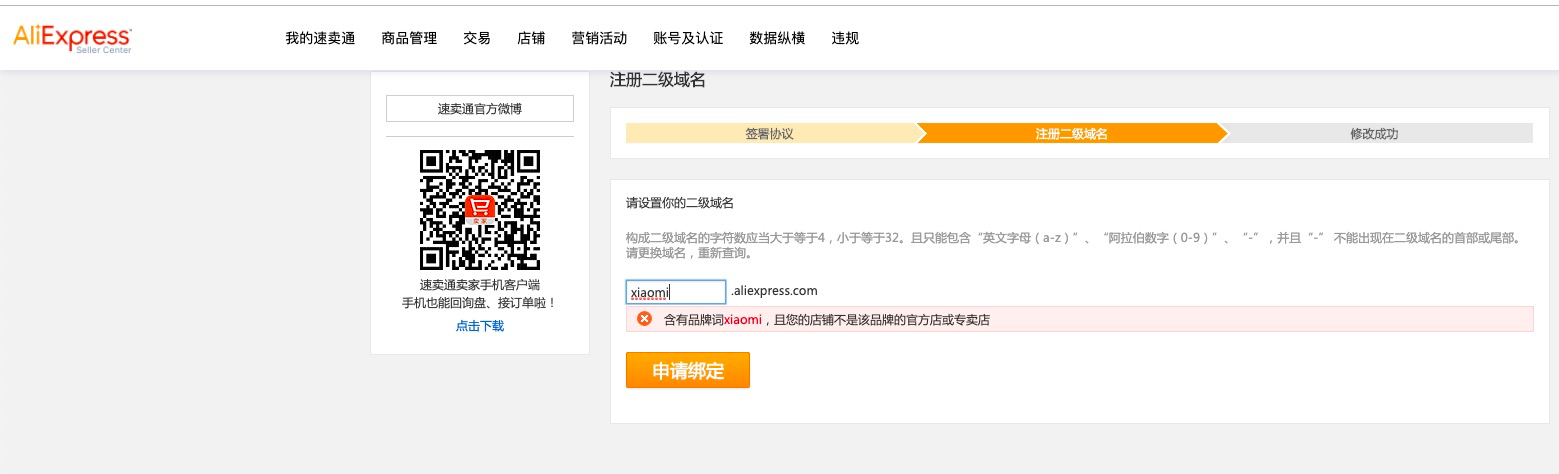1559x474 pixels.
Task: Click the seller app QR code
Action: pos(480,210)
